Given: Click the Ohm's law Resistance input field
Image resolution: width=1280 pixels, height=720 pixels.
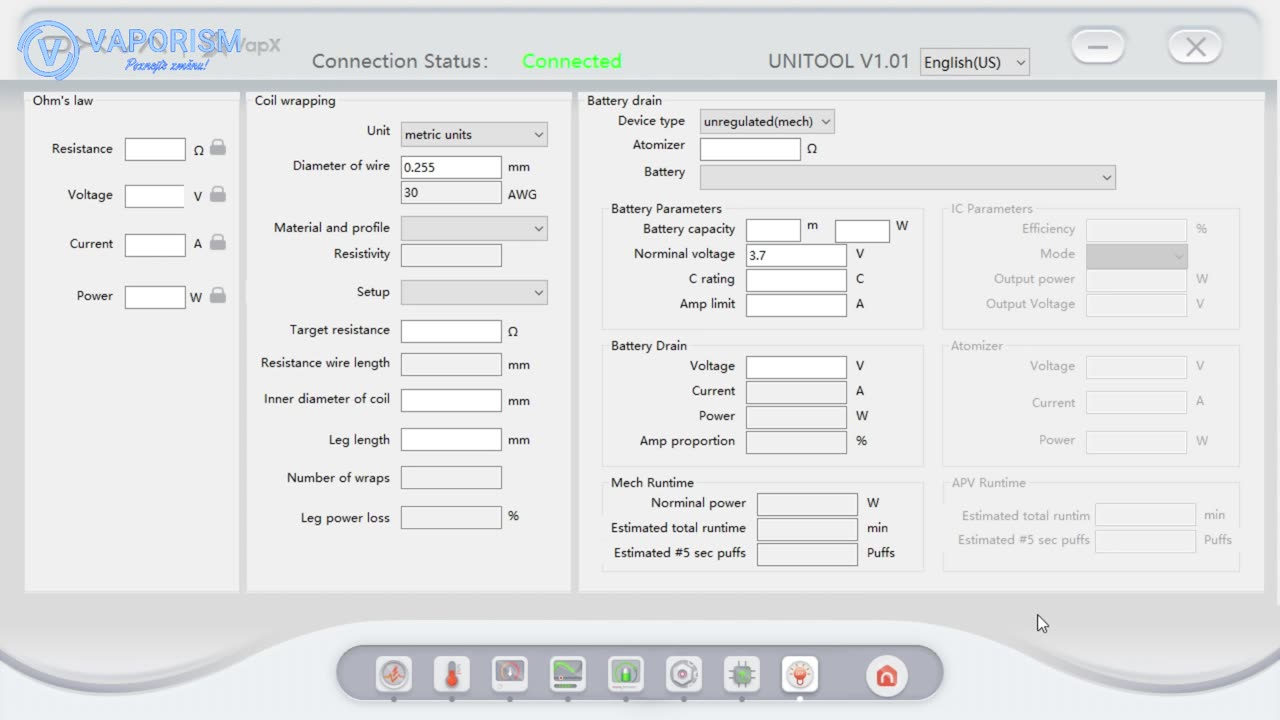Looking at the screenshot, I should (x=155, y=150).
